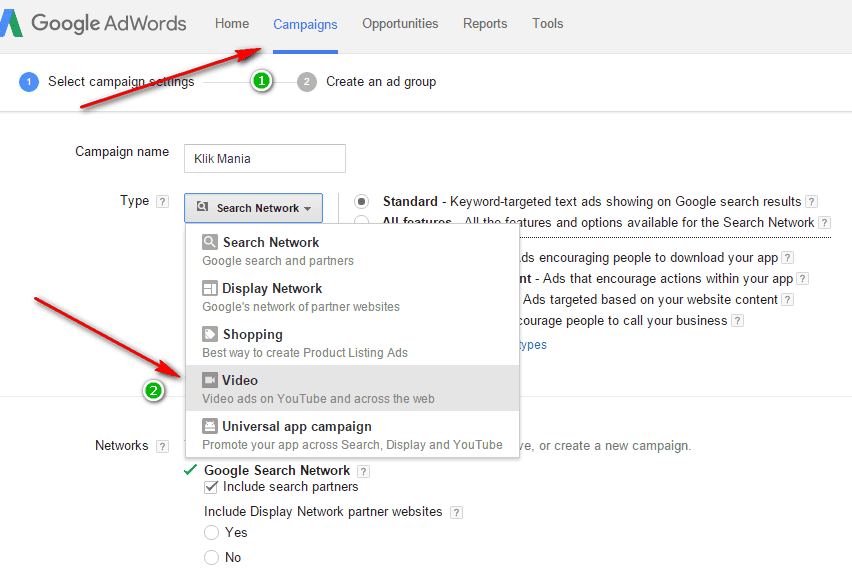Choose Display Network from the type menu

352,297
